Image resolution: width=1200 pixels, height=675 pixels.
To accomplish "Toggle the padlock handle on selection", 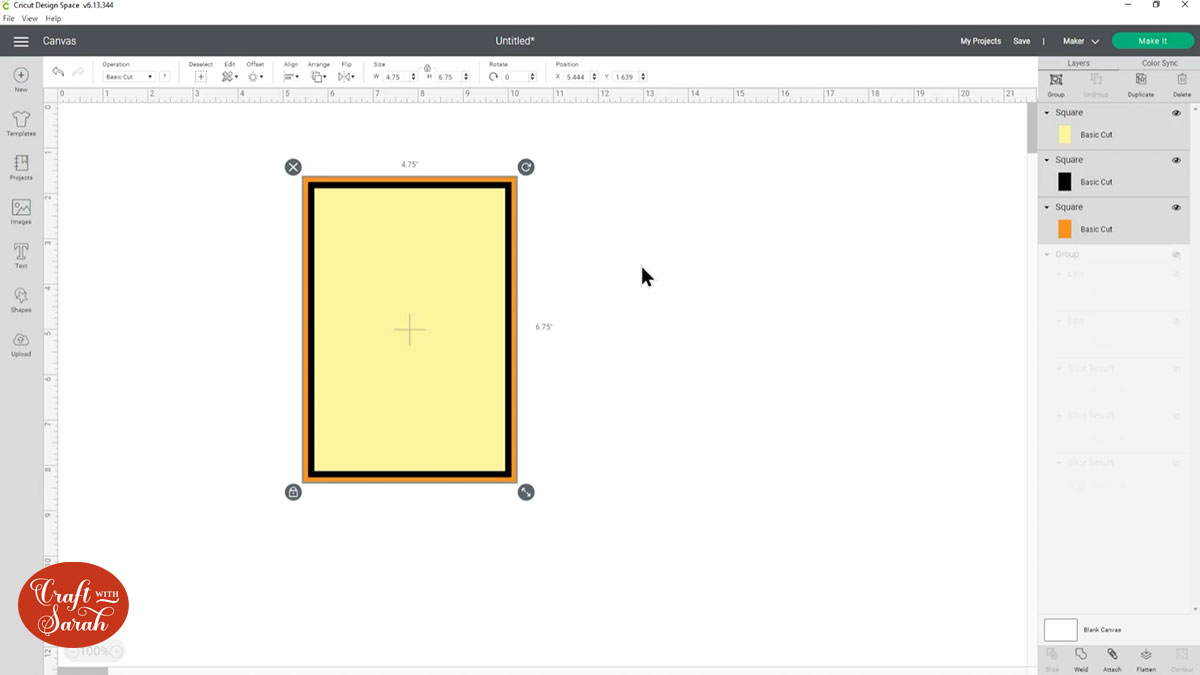I will [293, 492].
